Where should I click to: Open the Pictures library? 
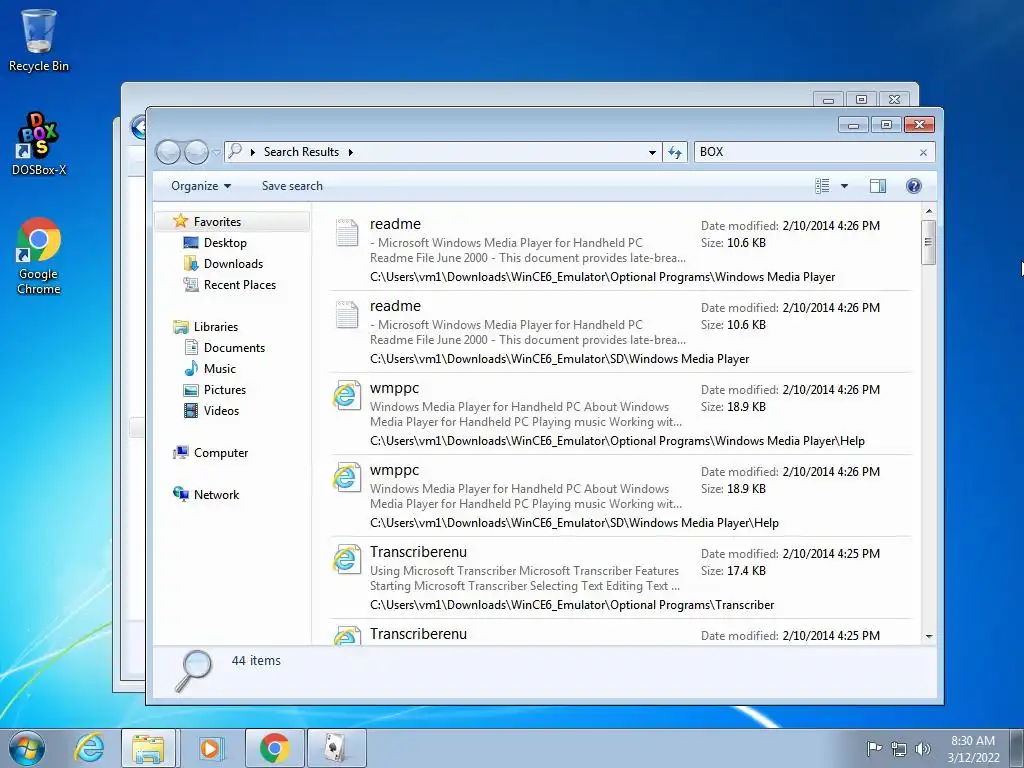225,389
